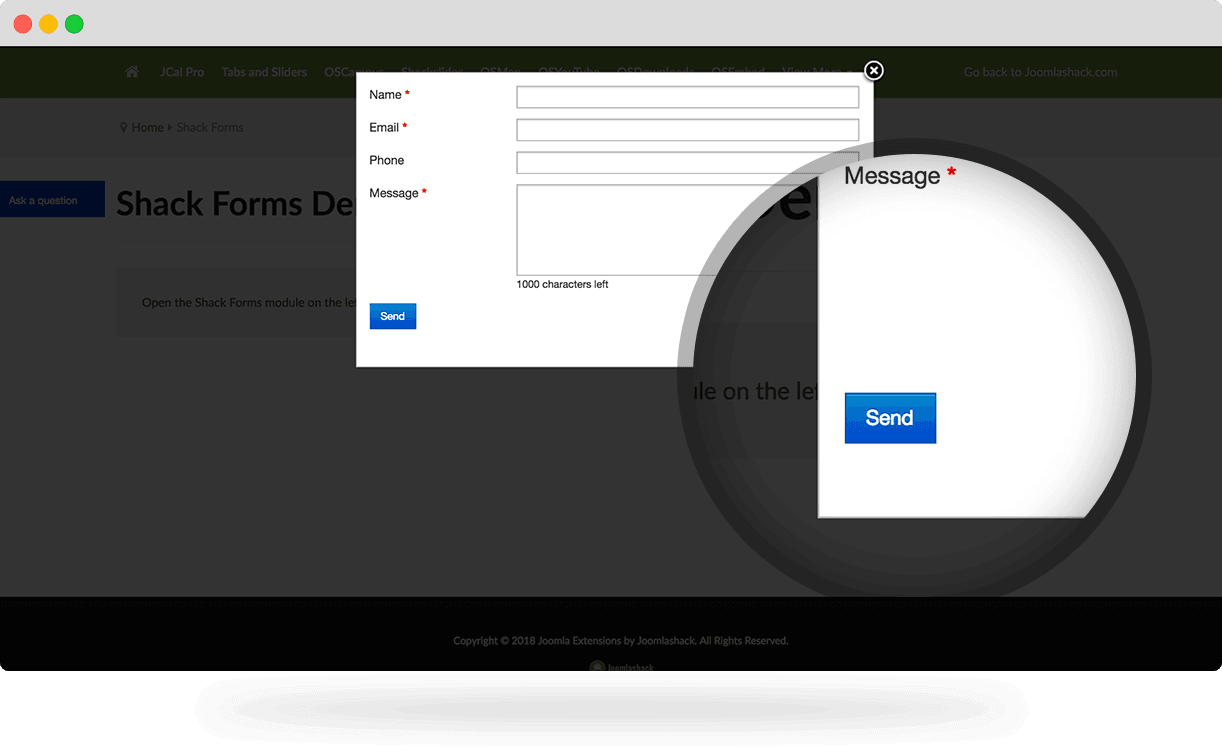Open the Tabs and Sliders menu item
The height and width of the screenshot is (748, 1222).
[x=264, y=72]
